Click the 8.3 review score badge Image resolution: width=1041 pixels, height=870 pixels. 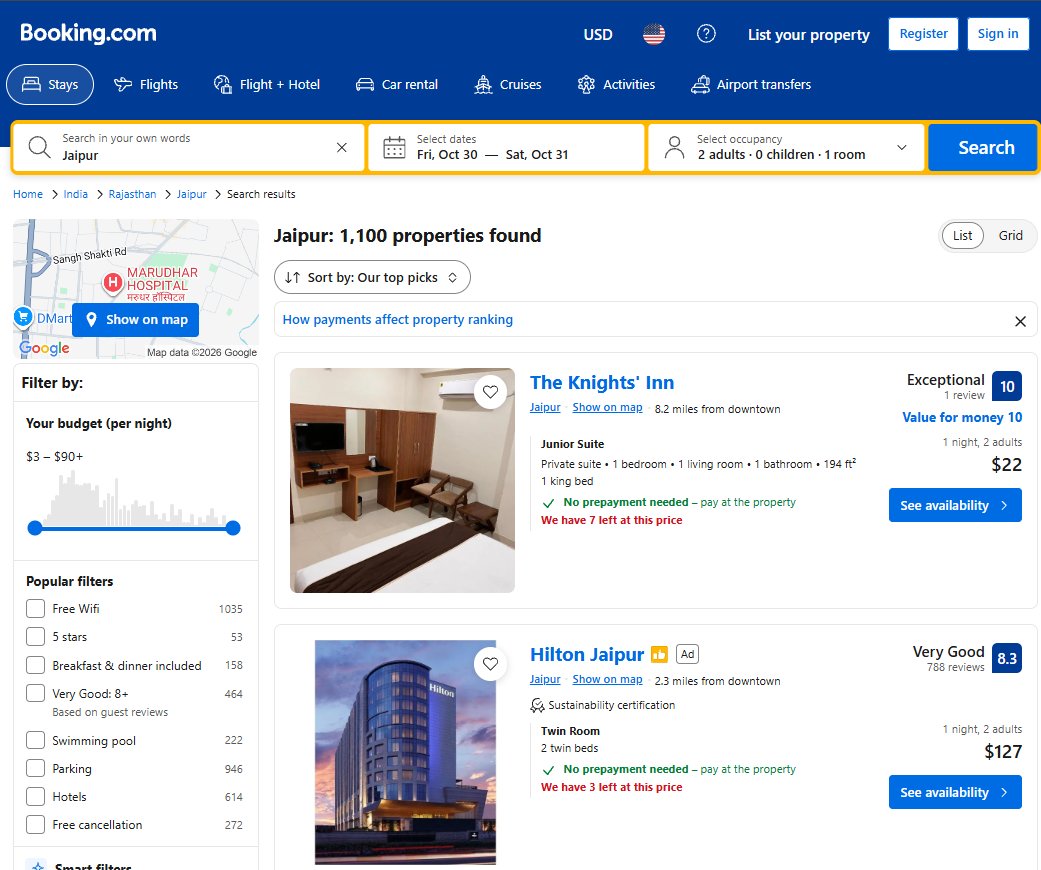1006,658
